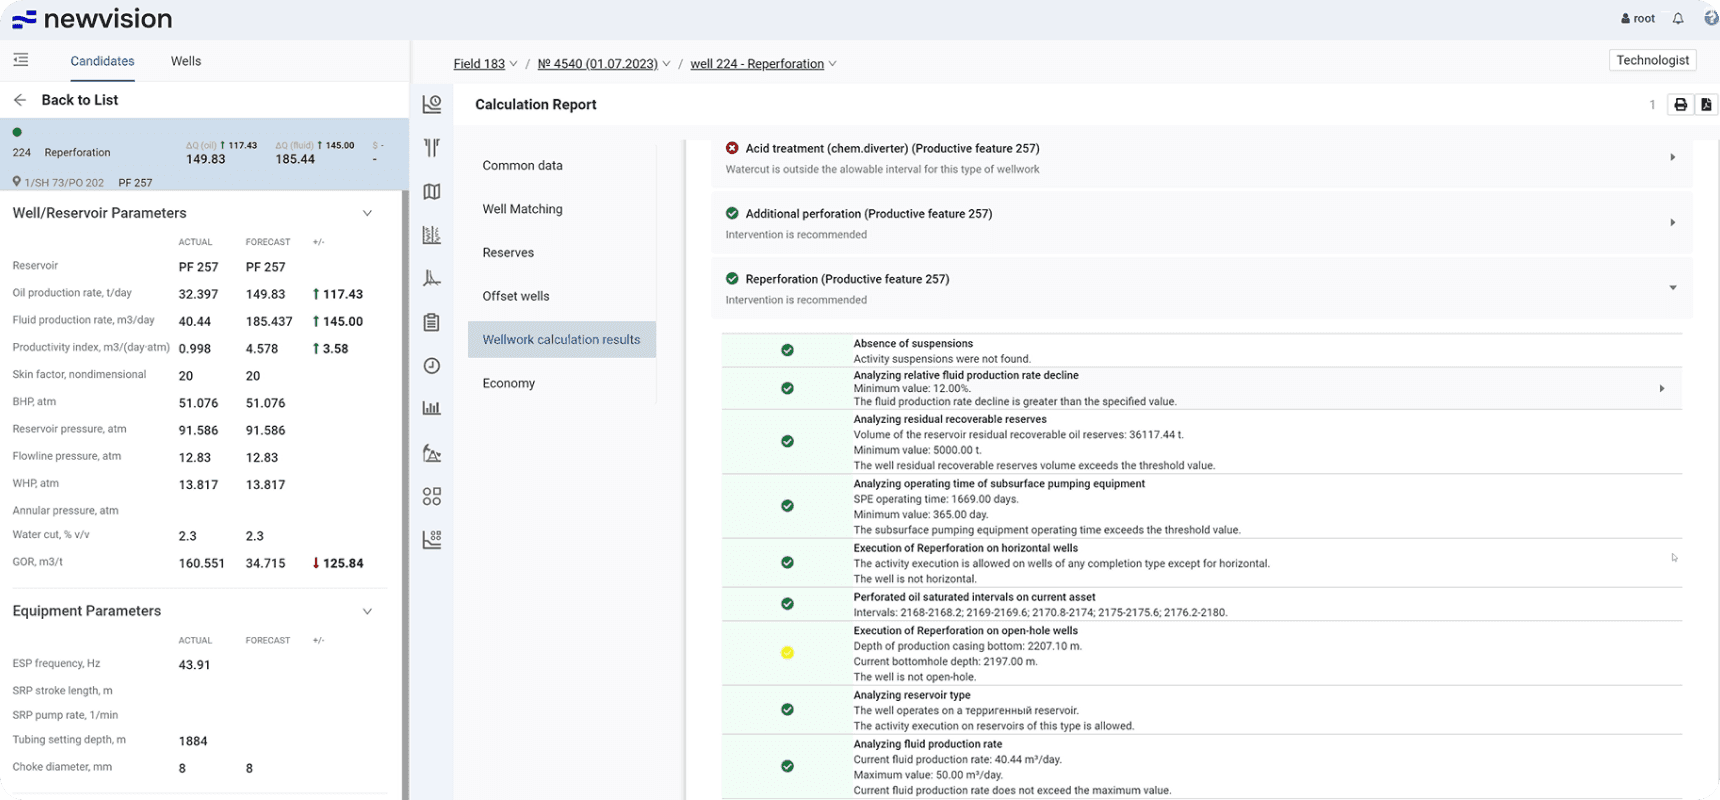
Task: Open the four-squares grid sidebar icon
Action: point(431,496)
